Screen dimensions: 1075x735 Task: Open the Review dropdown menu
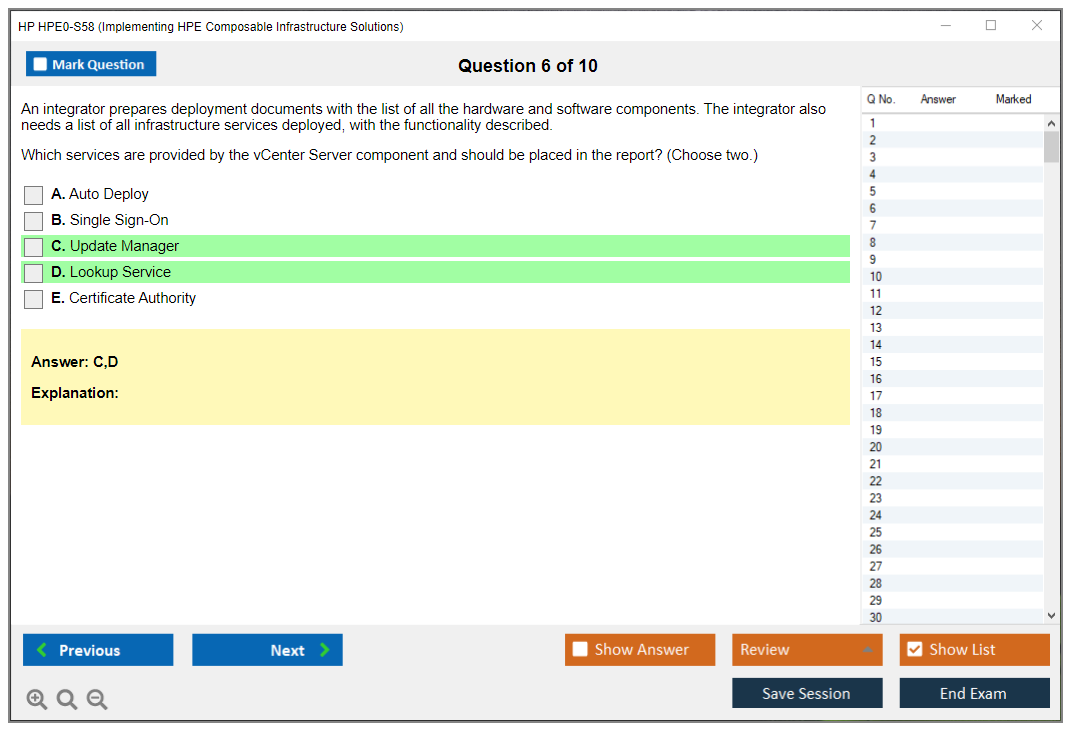click(806, 650)
